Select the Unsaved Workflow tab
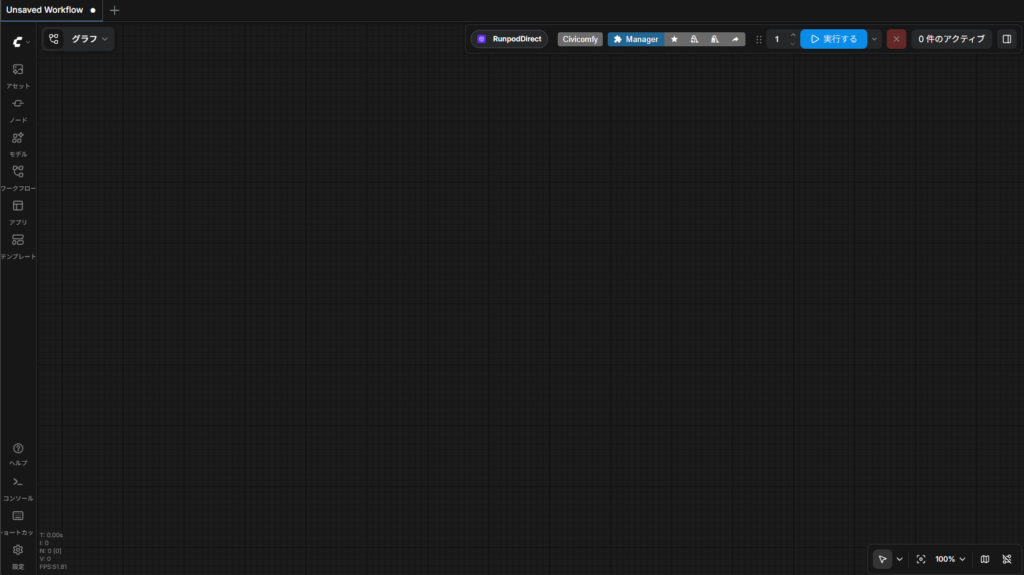Image resolution: width=1024 pixels, height=575 pixels. pos(44,10)
